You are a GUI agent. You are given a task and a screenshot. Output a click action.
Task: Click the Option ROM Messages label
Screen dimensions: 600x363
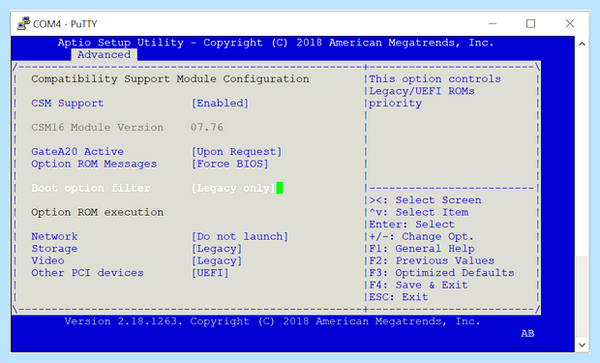coord(94,164)
